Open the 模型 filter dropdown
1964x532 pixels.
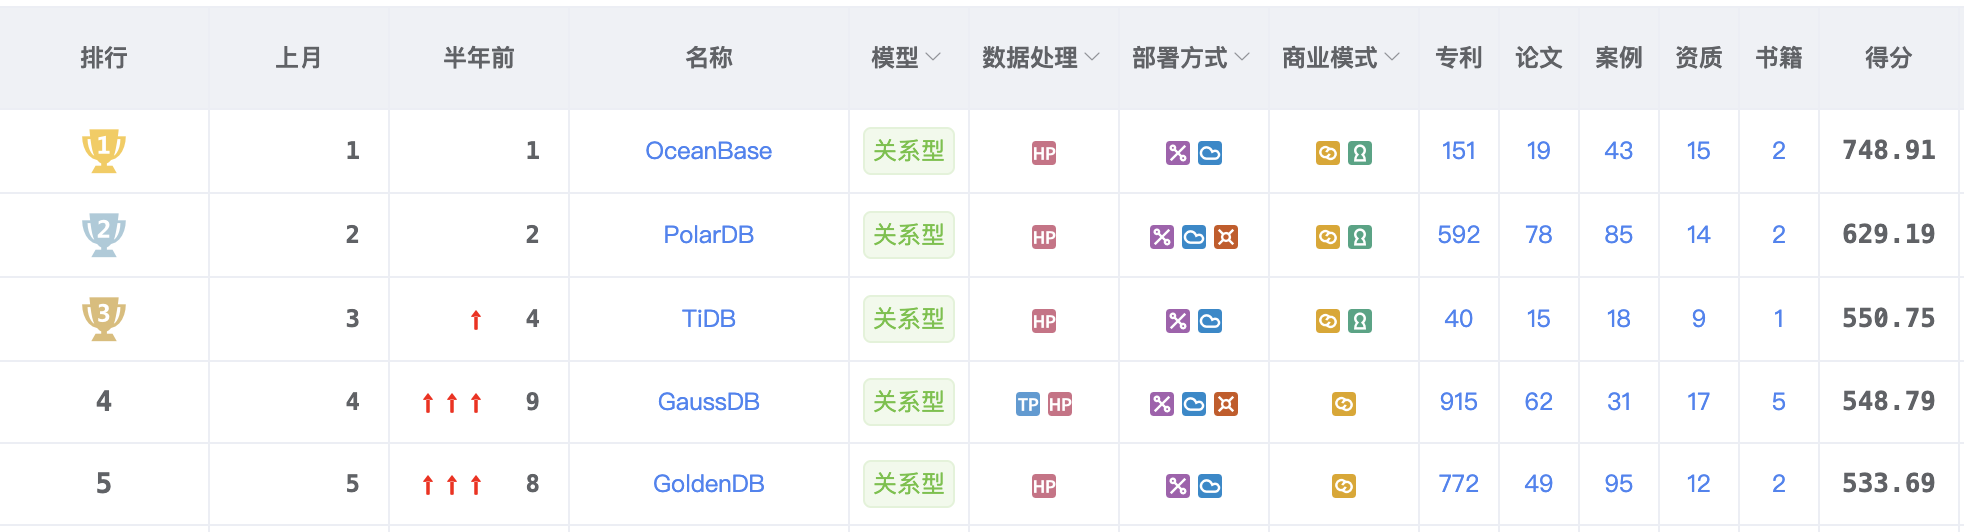933,58
